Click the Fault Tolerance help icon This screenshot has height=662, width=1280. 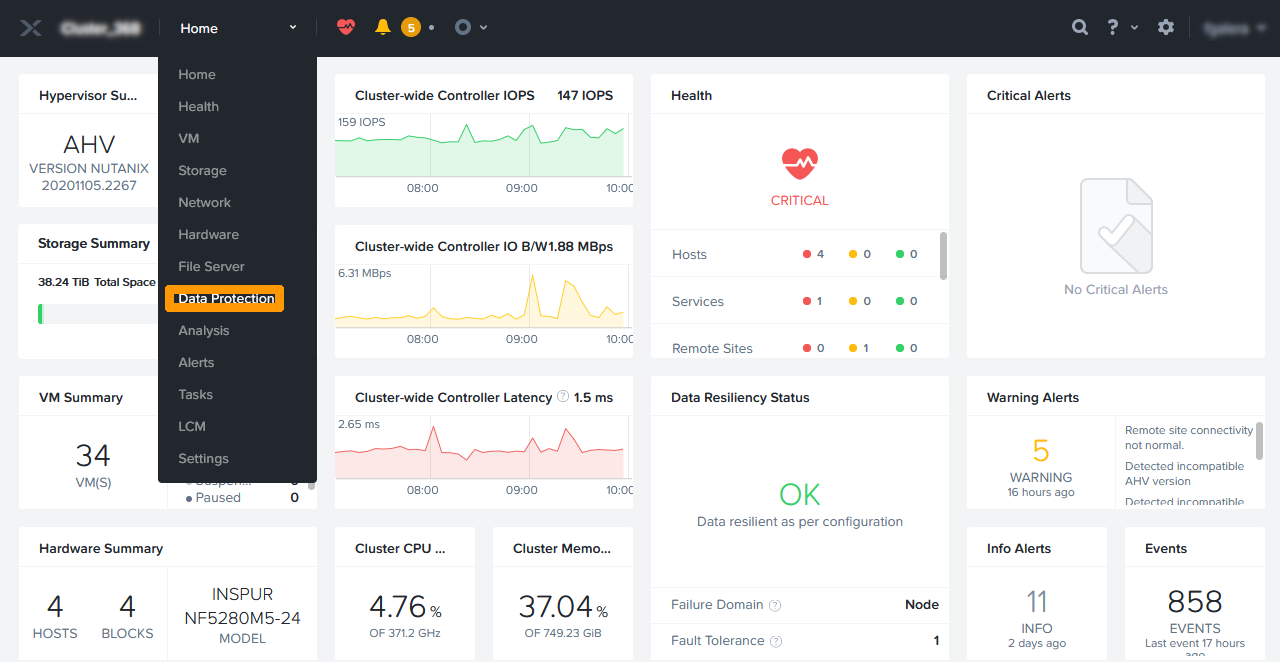(776, 641)
